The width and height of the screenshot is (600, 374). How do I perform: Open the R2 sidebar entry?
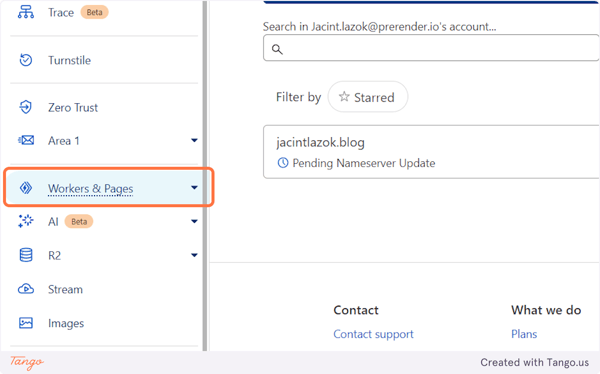tap(54, 255)
